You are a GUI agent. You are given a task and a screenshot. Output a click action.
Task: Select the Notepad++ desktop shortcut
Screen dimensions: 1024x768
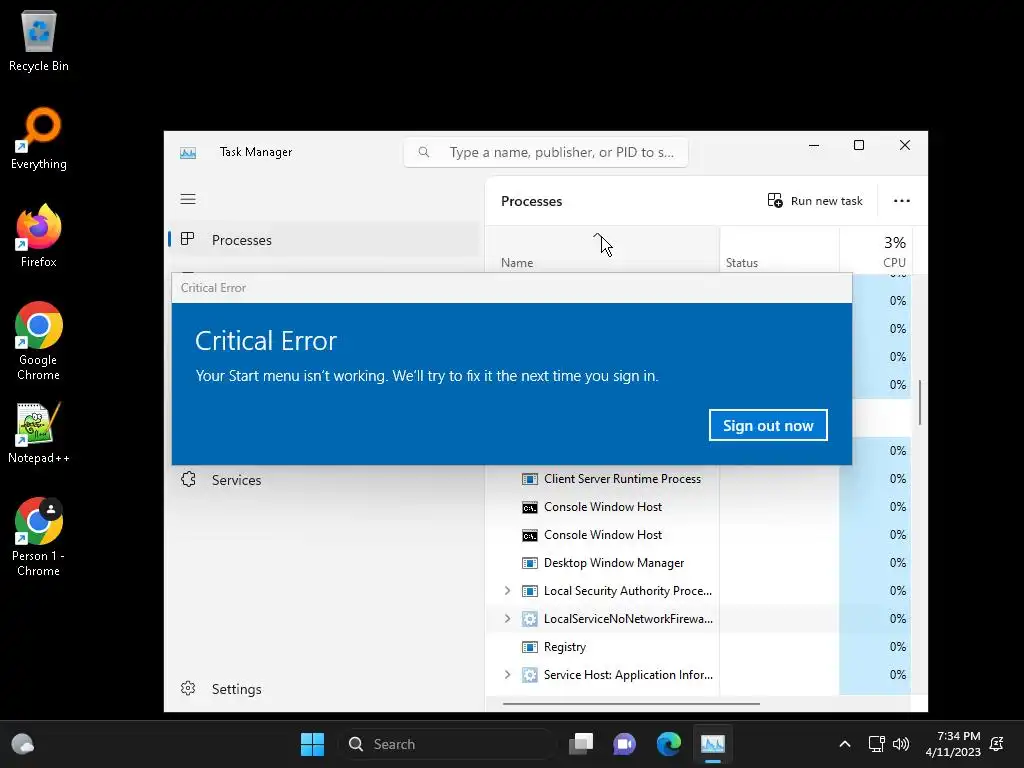click(x=39, y=432)
